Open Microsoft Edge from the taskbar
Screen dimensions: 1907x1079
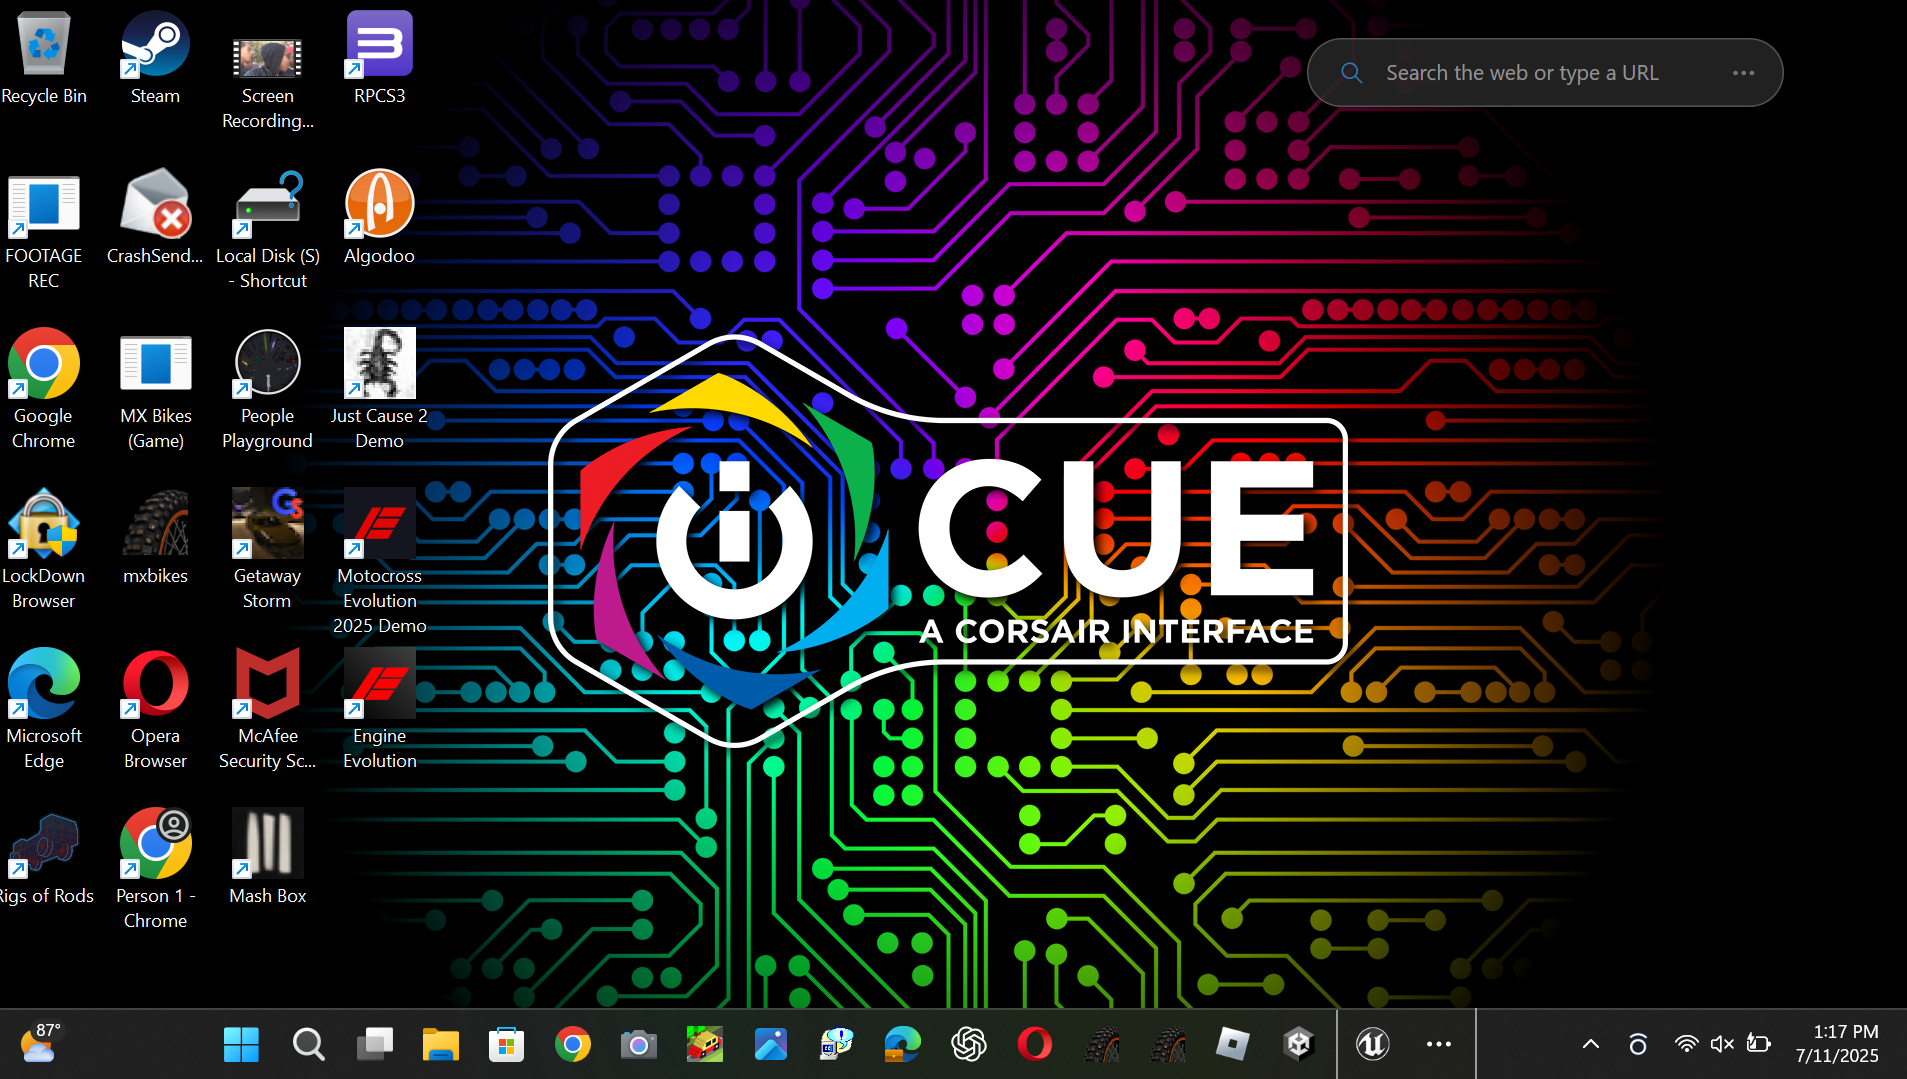902,1045
